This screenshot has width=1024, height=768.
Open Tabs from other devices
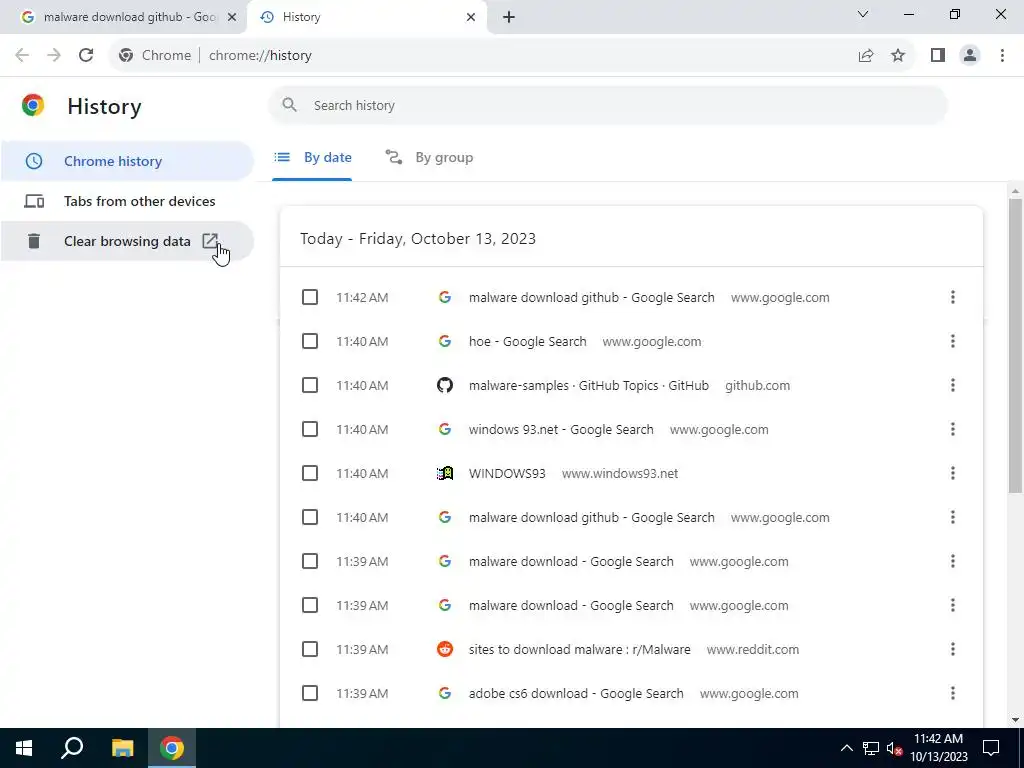(x=127, y=201)
